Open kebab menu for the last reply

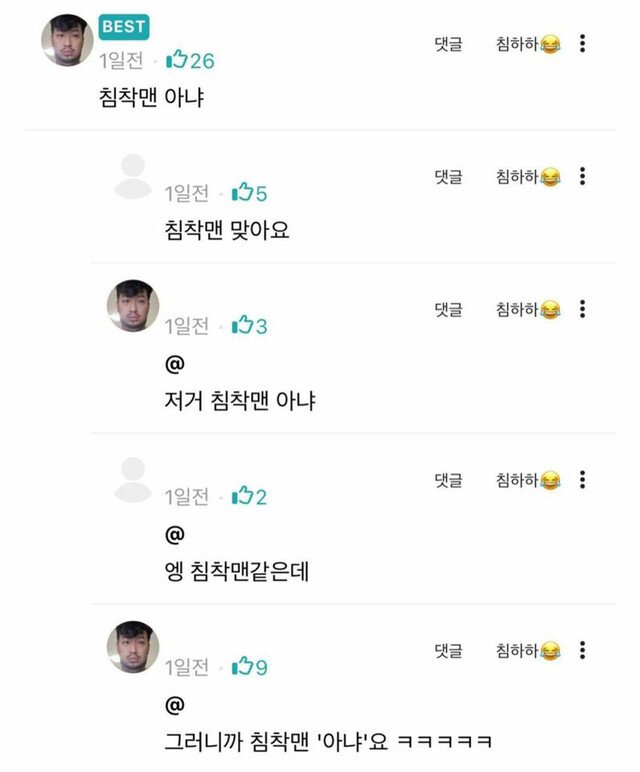(x=583, y=650)
